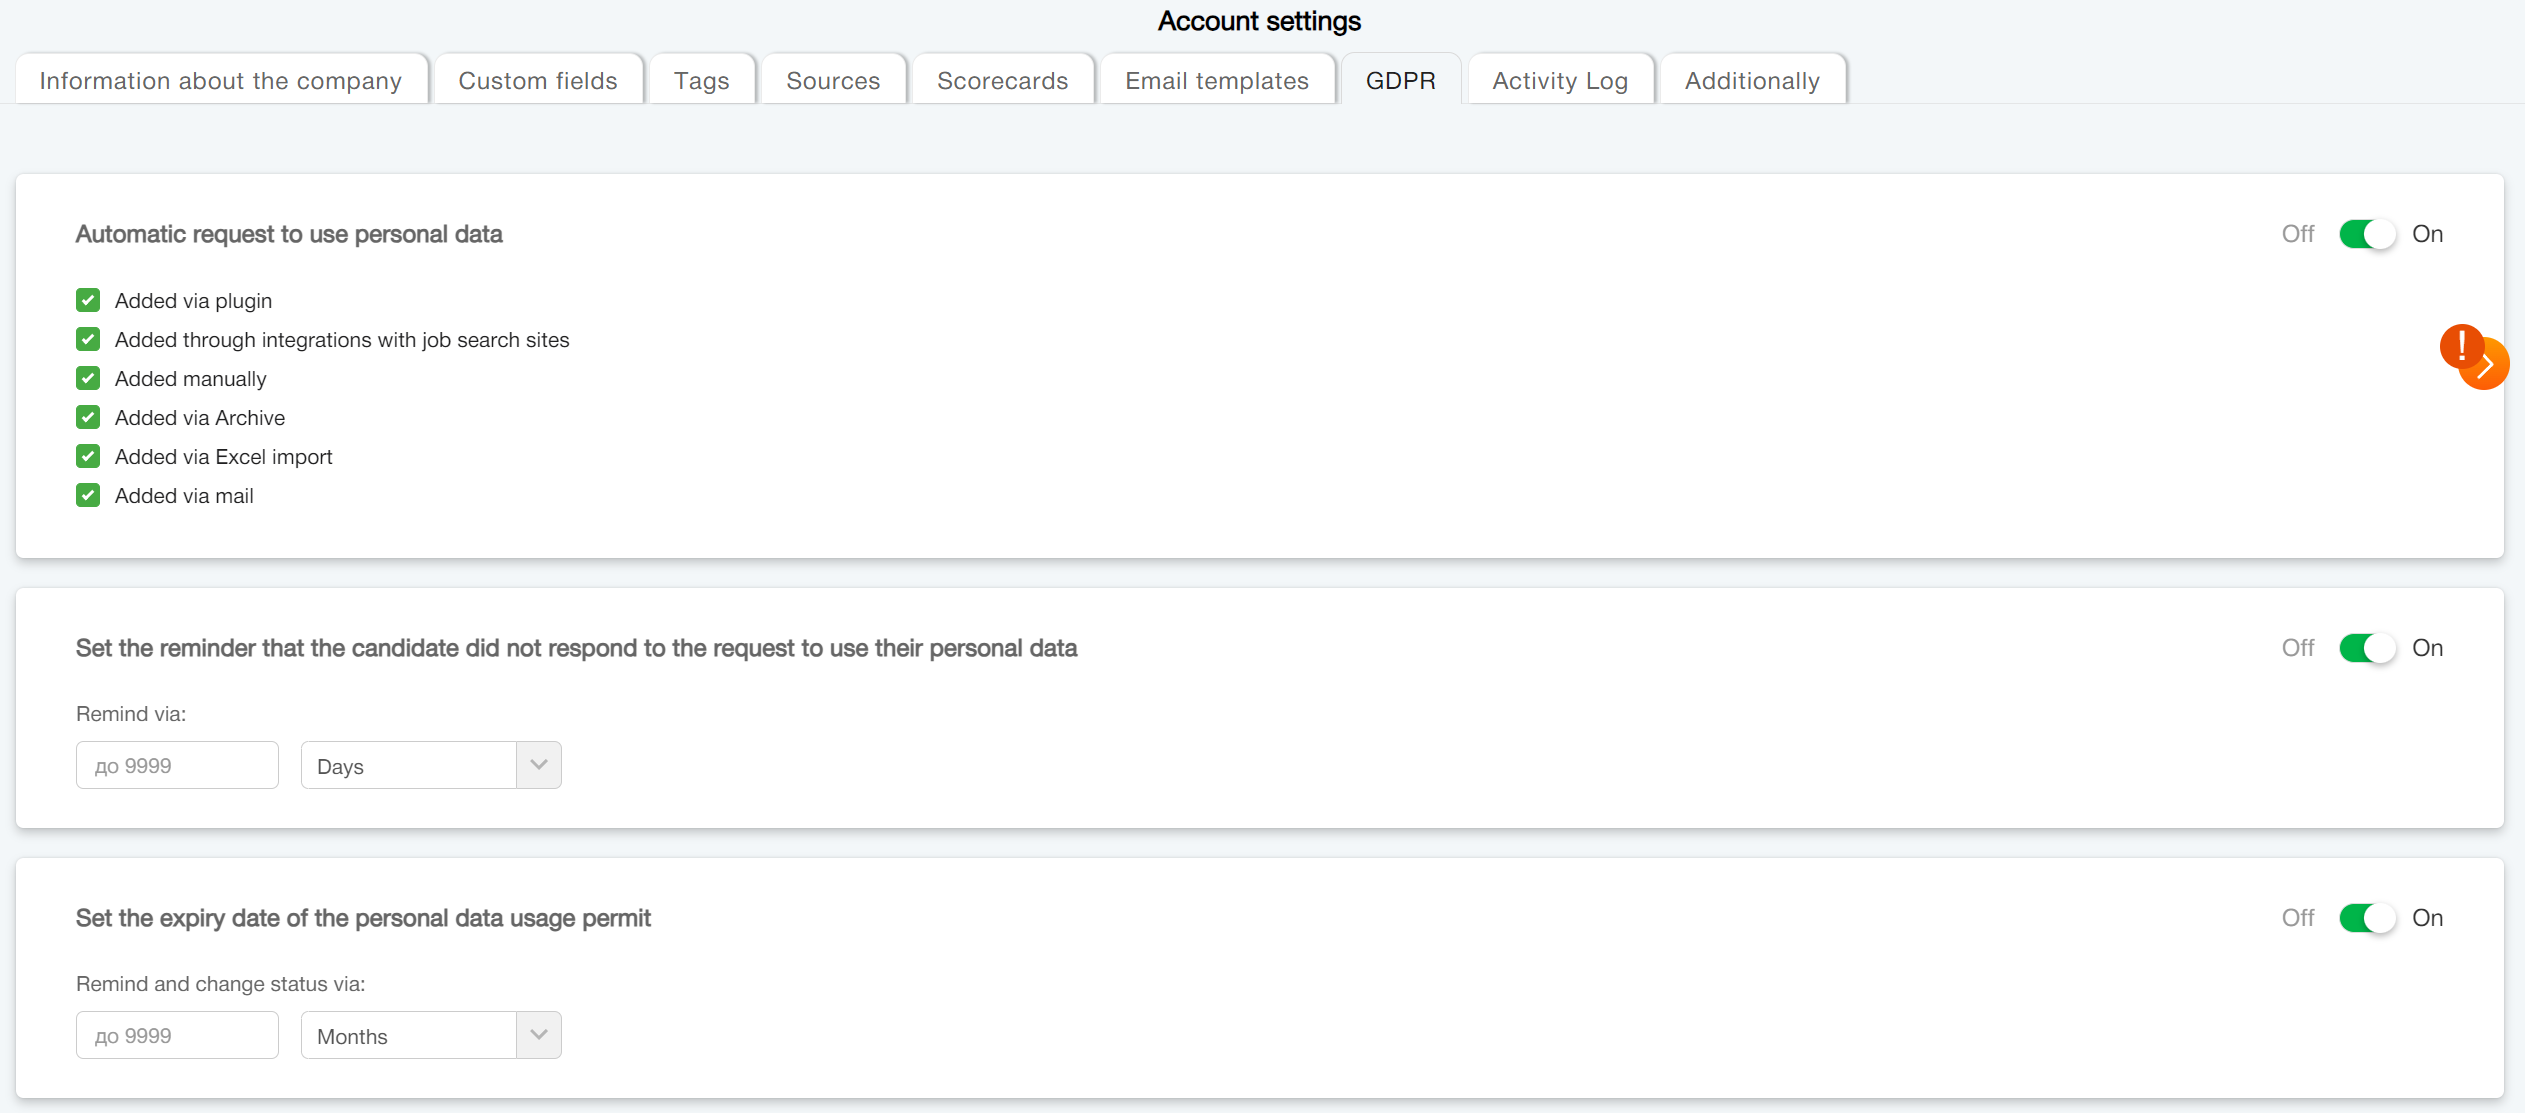Image resolution: width=2525 pixels, height=1113 pixels.
Task: Toggle the Added via Excel import checkbox
Action: [x=88, y=456]
